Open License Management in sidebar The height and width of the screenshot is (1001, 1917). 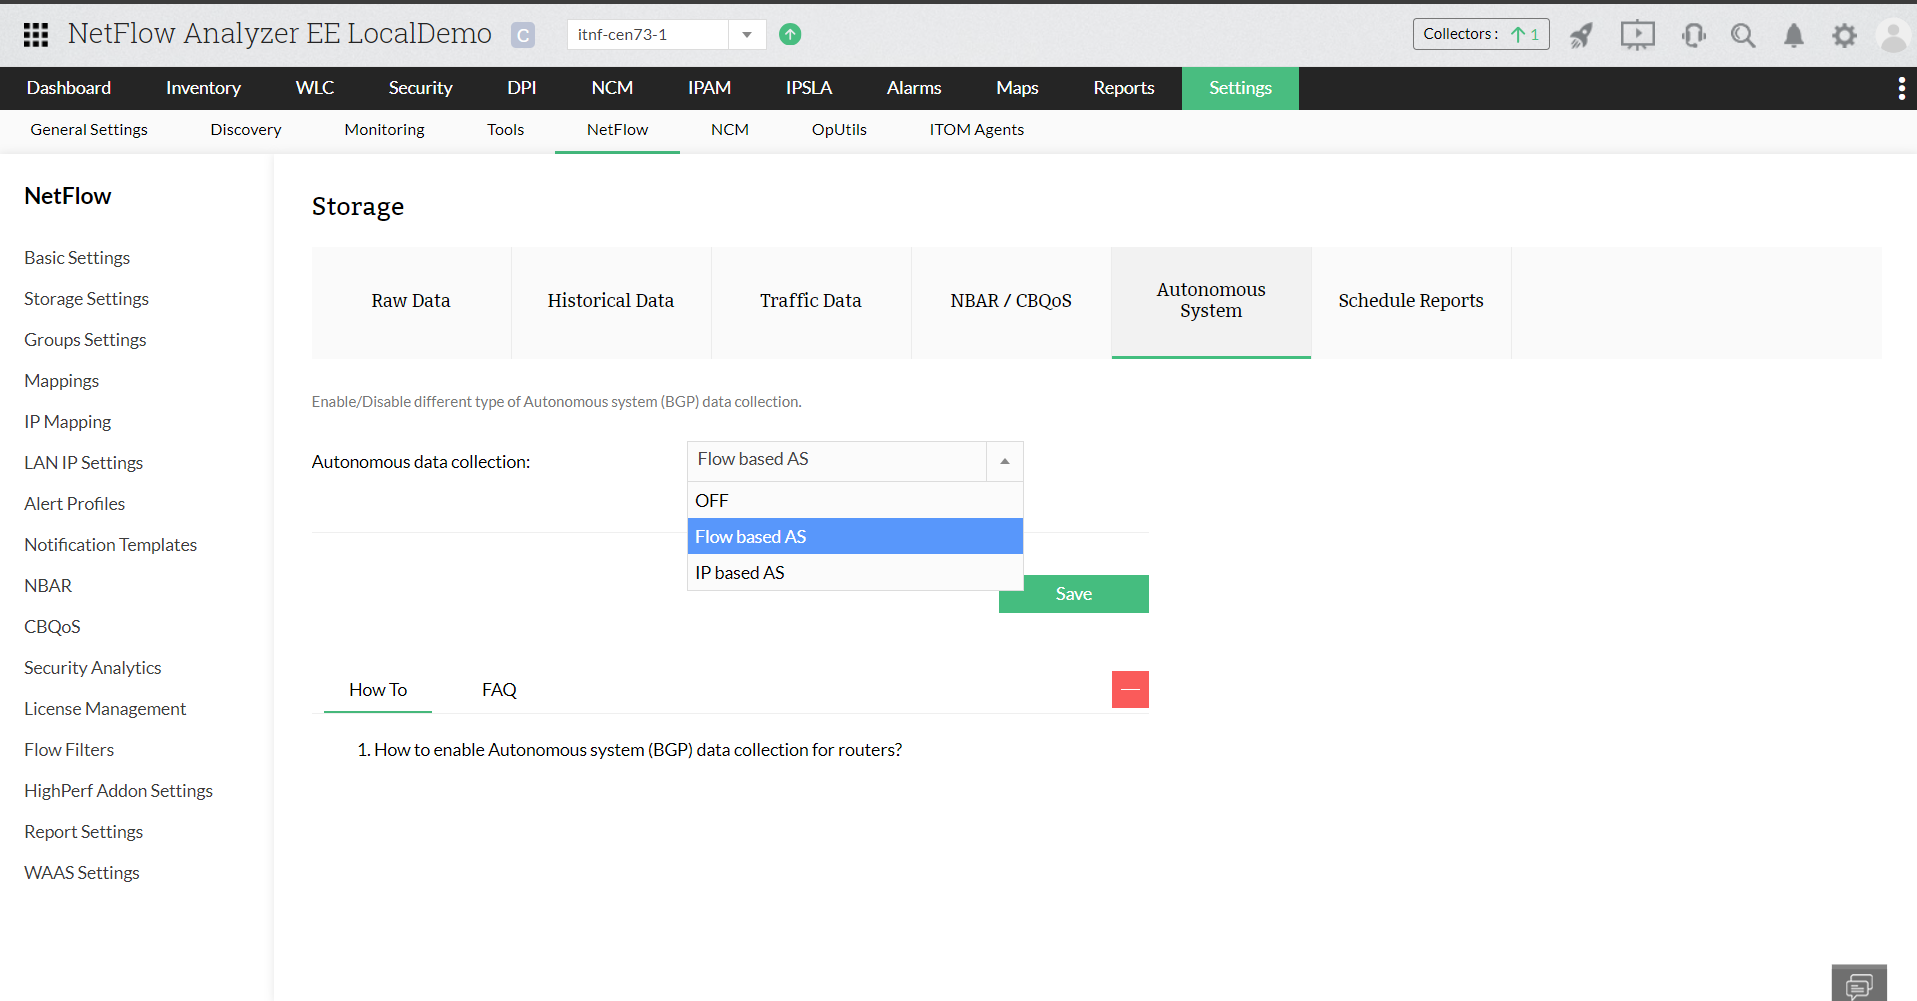click(105, 709)
